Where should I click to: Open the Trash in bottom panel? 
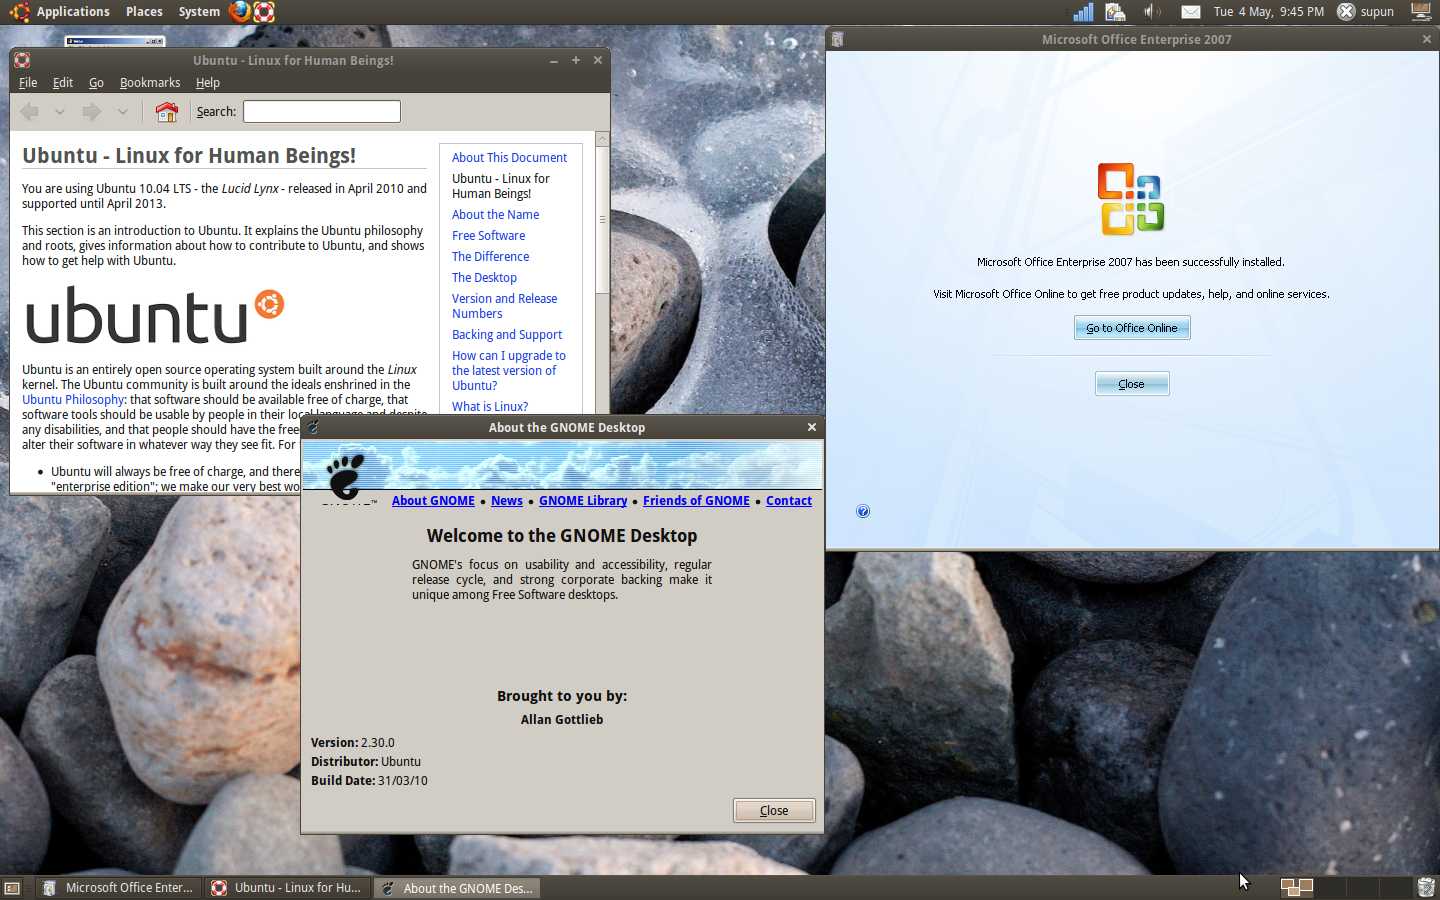1426,887
